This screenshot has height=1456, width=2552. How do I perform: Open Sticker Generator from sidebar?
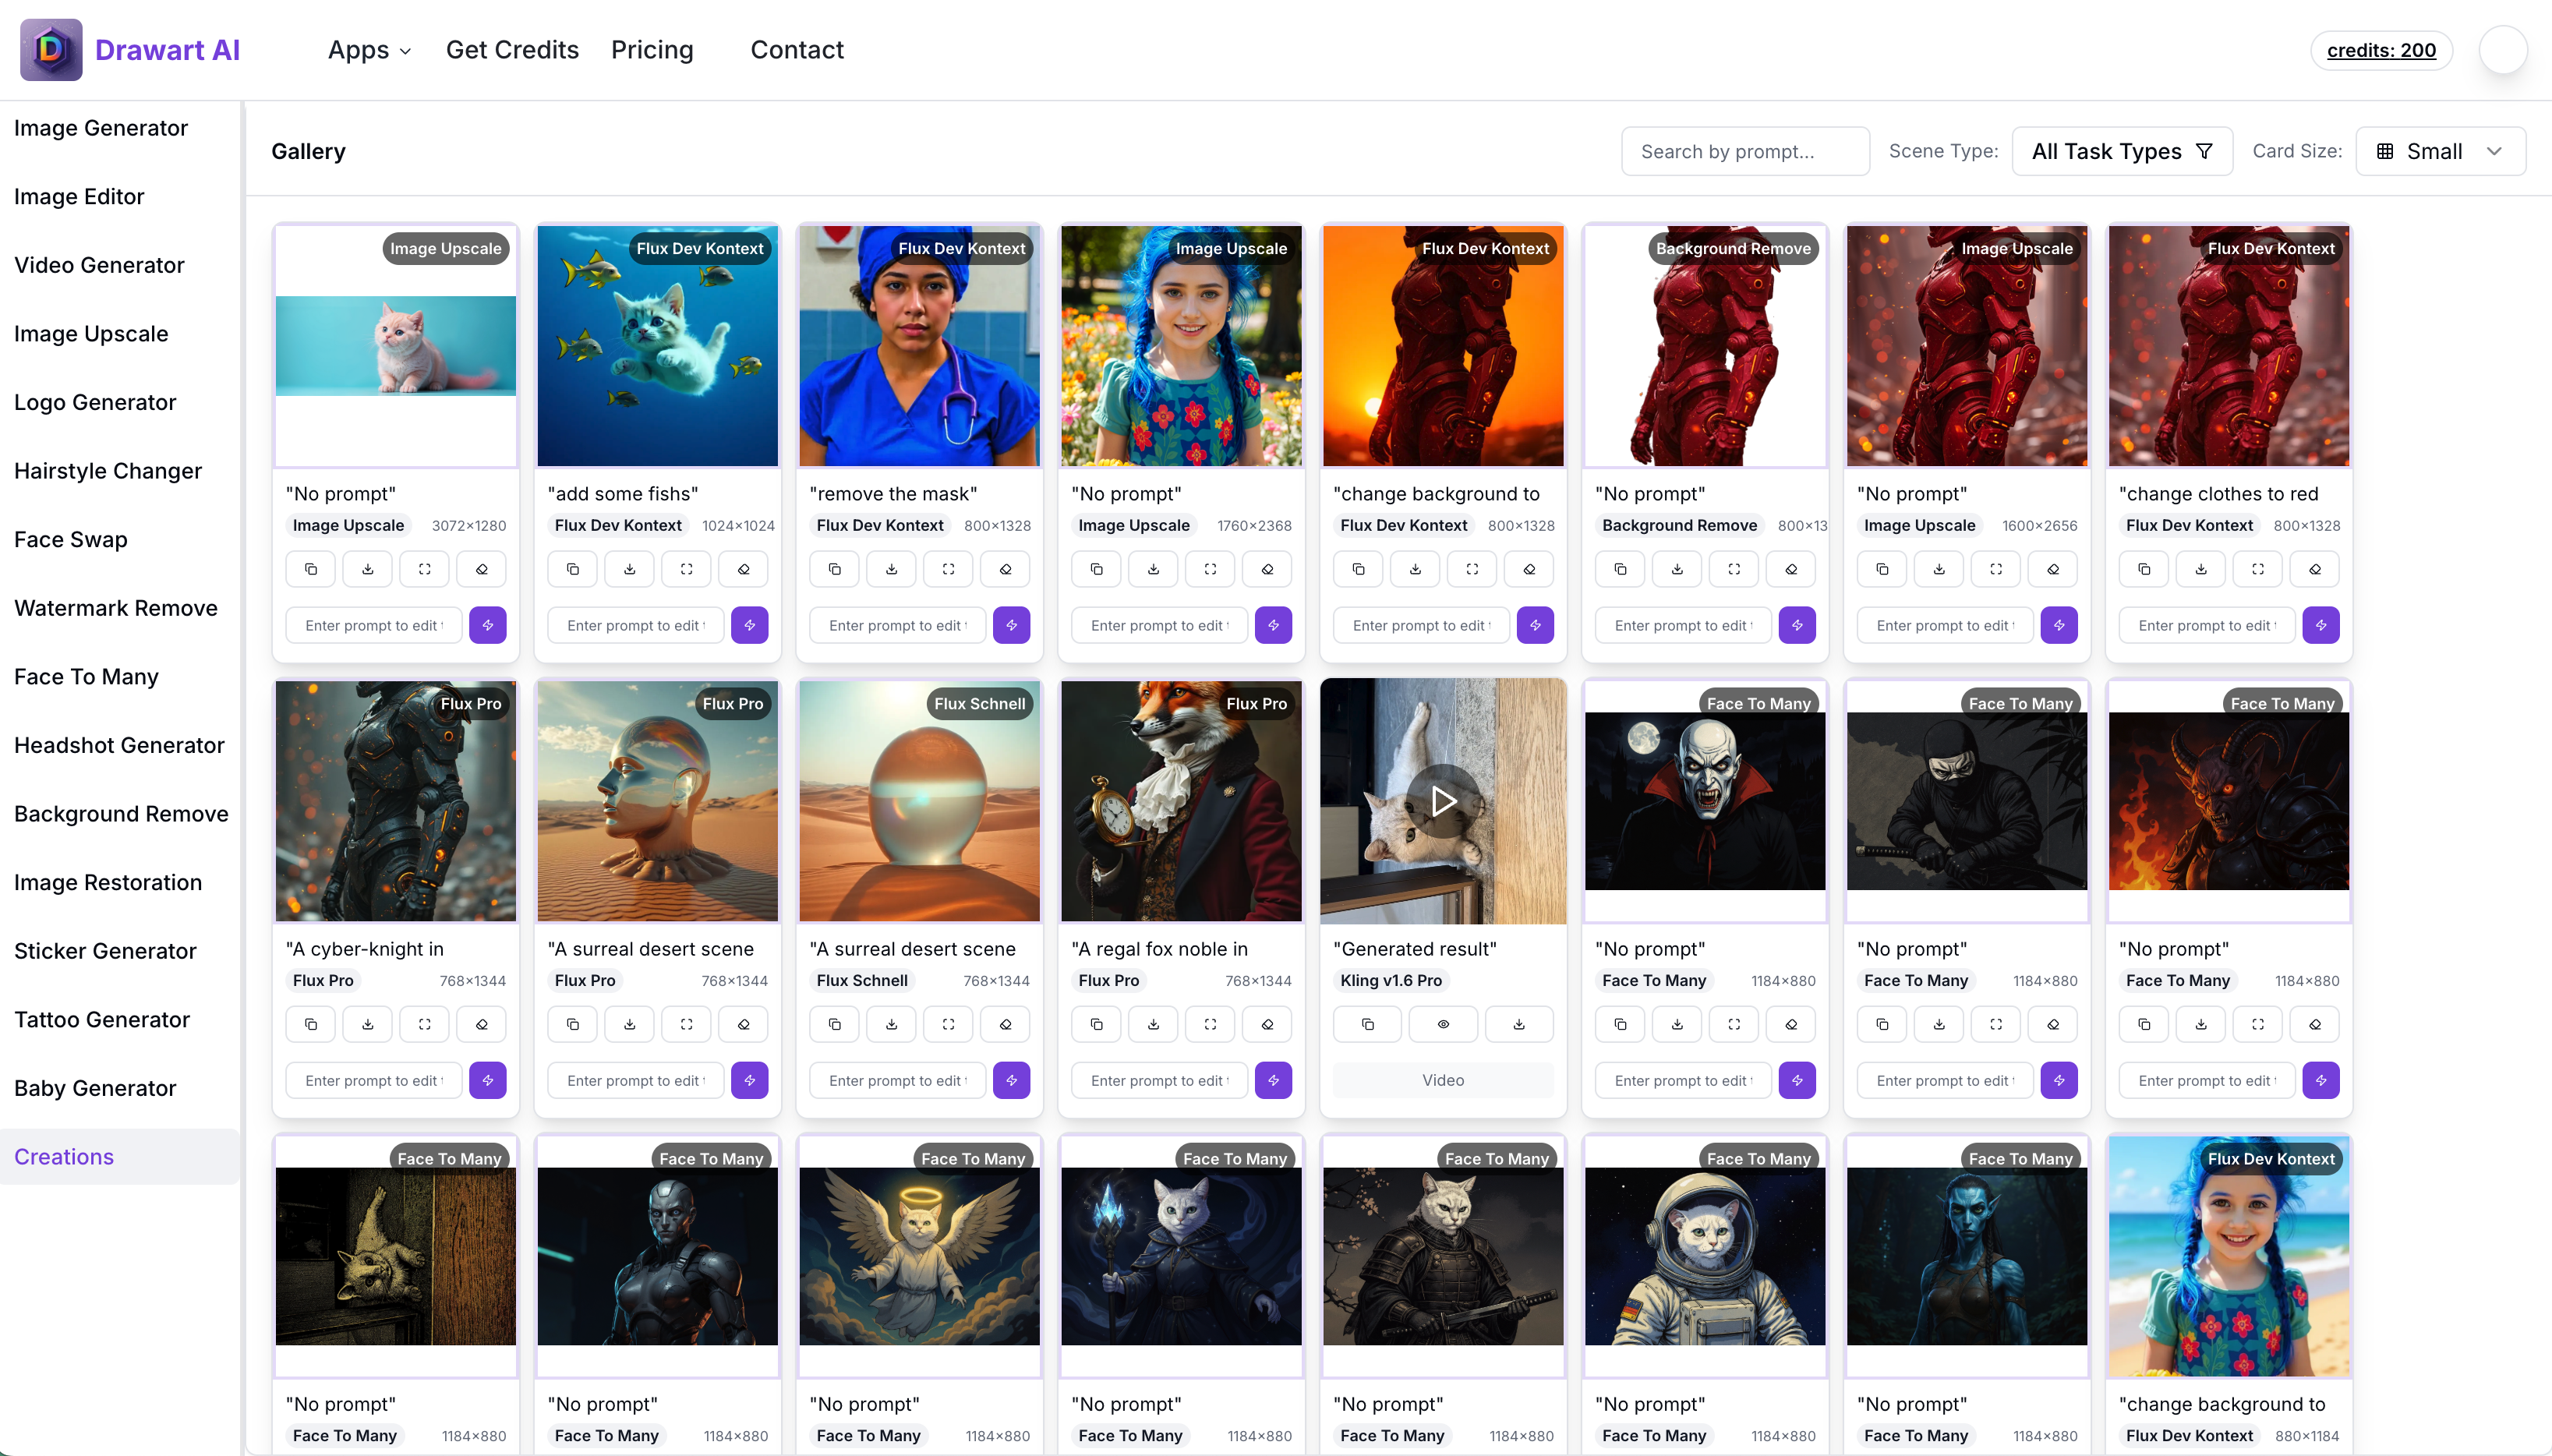[105, 951]
